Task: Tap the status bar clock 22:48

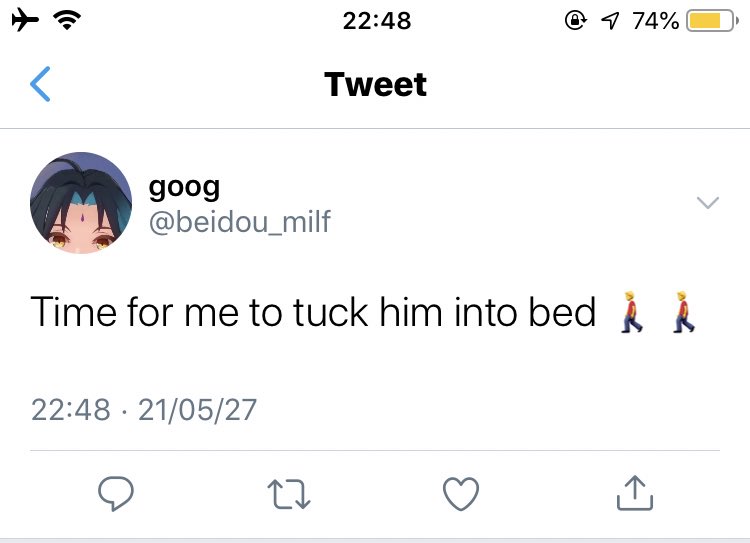Action: (x=377, y=21)
